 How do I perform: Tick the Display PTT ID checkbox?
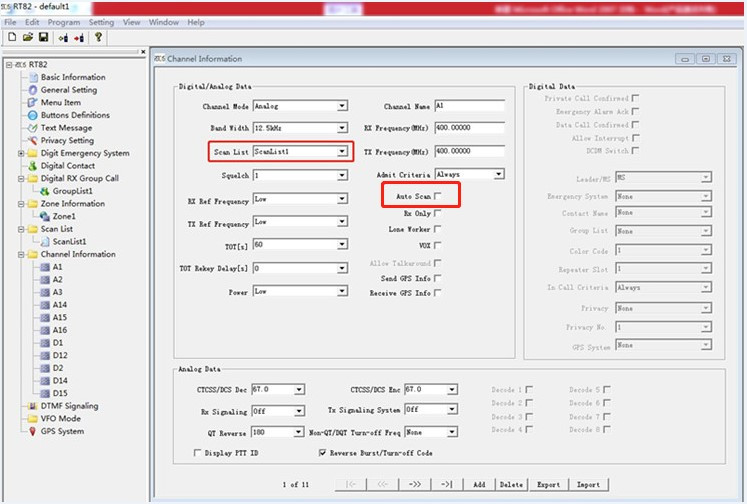(x=197, y=453)
